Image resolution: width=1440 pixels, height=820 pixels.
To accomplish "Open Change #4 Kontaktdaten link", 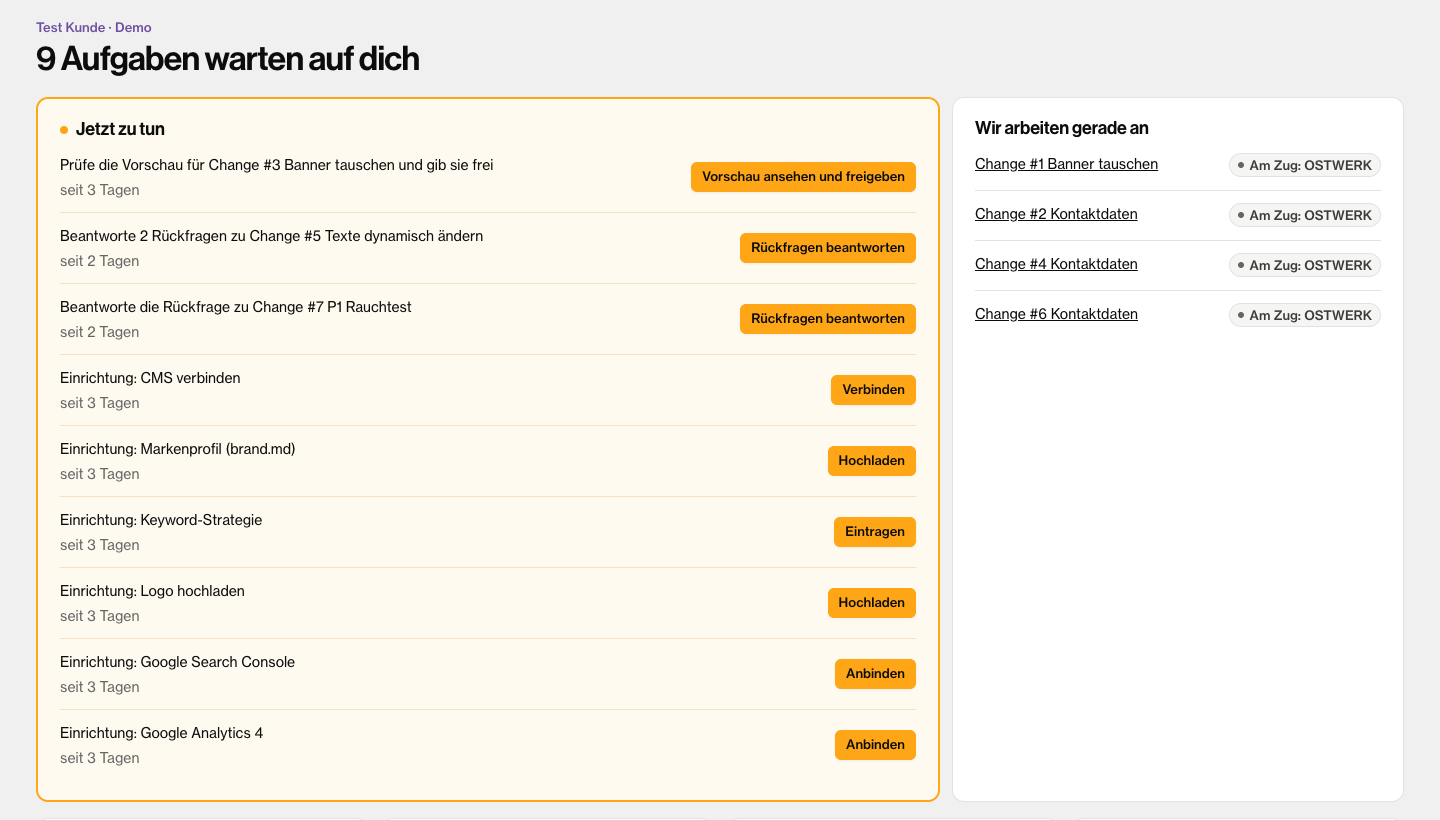I will (1056, 264).
